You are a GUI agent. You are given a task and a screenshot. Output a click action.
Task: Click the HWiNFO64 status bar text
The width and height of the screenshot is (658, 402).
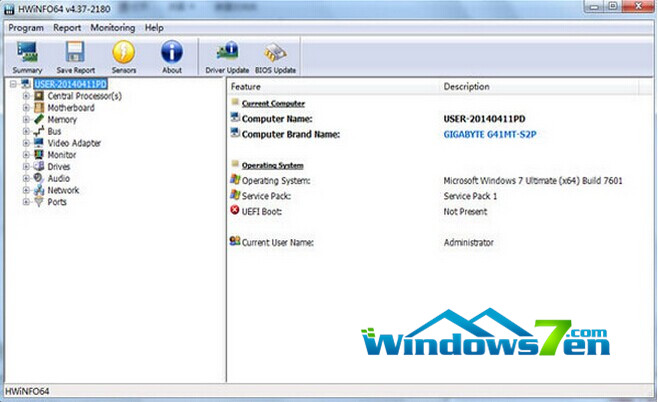point(27,392)
